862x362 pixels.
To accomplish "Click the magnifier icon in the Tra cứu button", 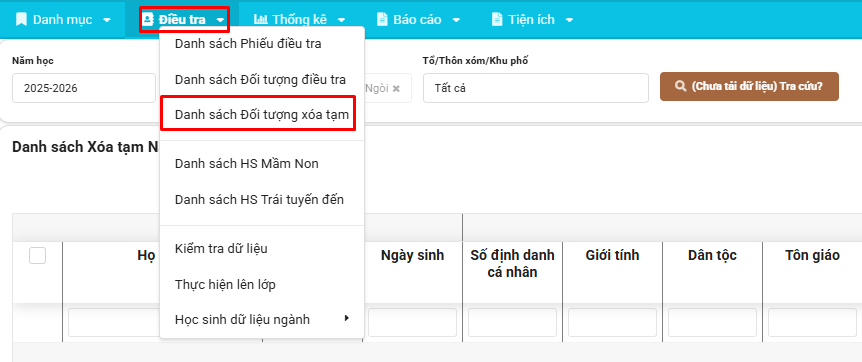I will [681, 87].
